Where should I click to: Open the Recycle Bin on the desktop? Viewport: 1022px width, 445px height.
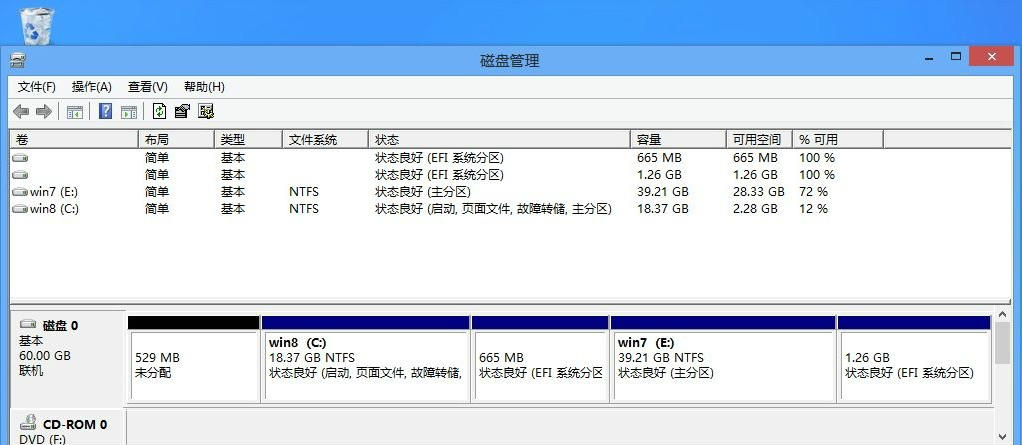38,25
